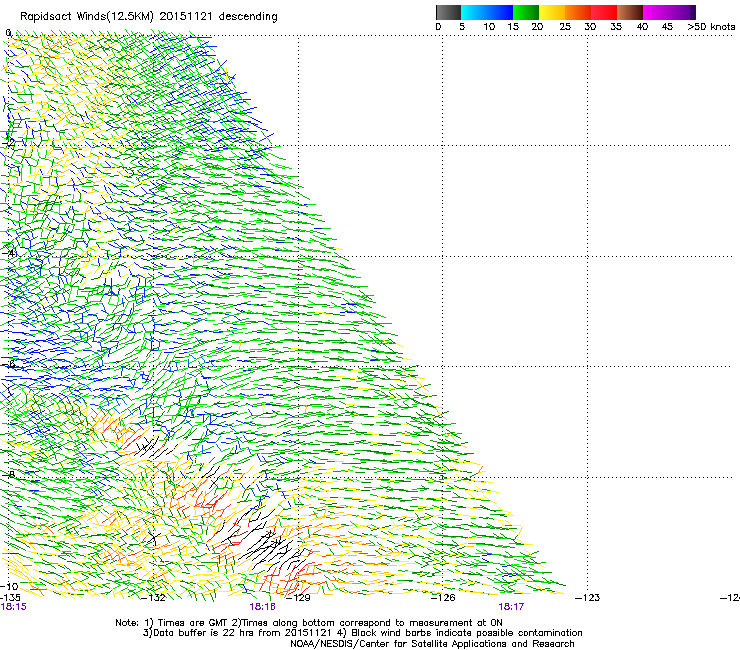Click the magenta 40-45 knots legend segment
This screenshot has width=740, height=650.
pos(656,12)
